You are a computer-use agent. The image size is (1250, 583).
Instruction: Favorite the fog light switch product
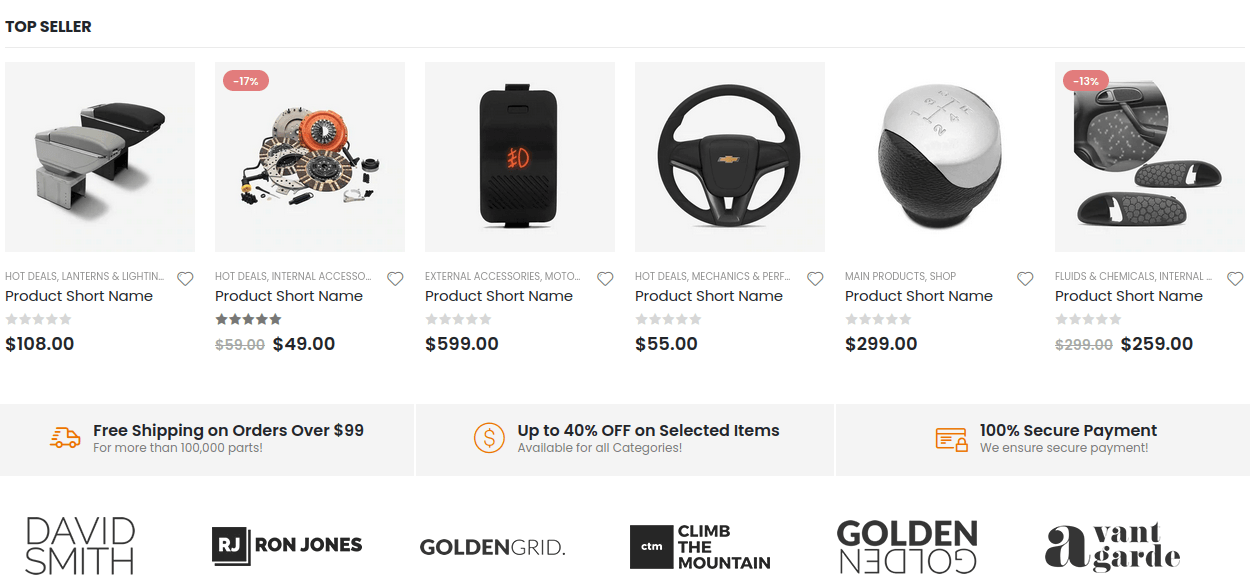(x=605, y=279)
